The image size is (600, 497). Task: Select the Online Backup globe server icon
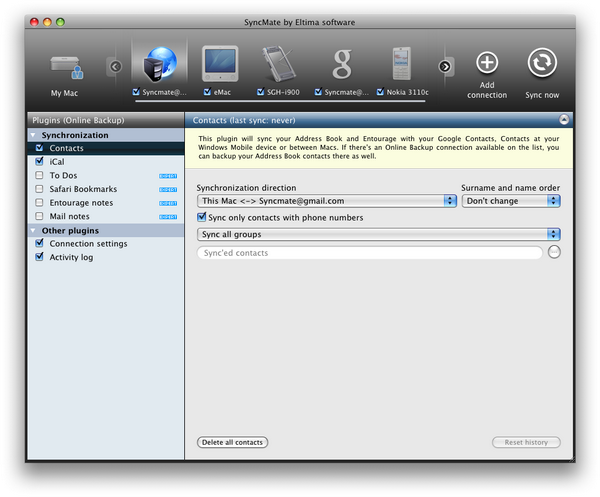160,64
